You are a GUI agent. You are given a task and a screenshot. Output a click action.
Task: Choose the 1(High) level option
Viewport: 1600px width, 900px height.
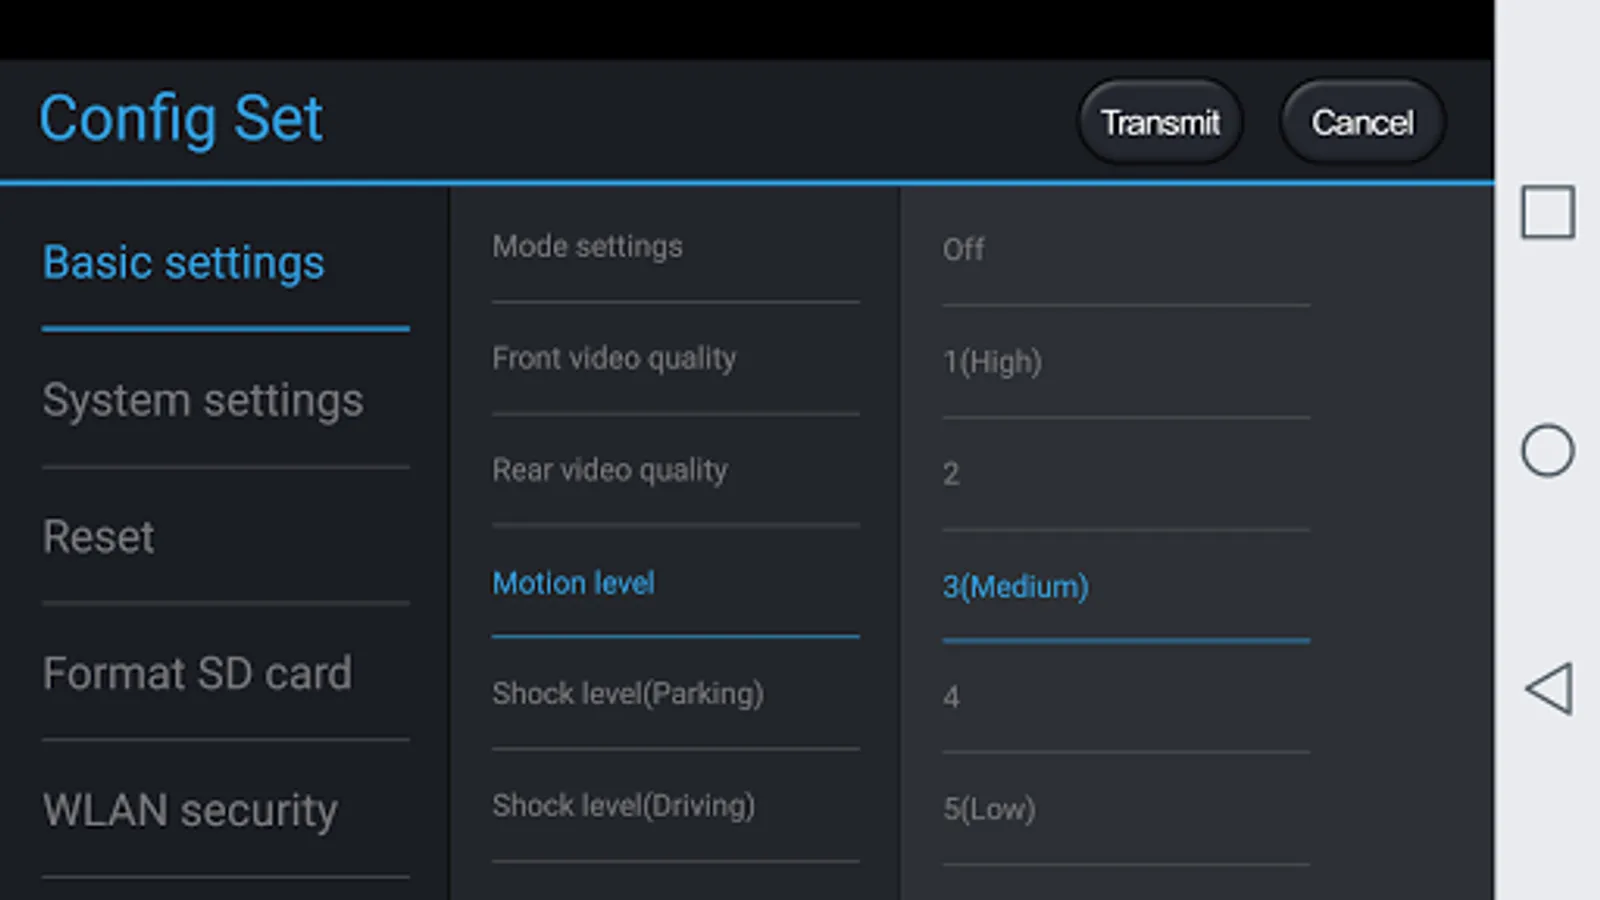(x=992, y=361)
